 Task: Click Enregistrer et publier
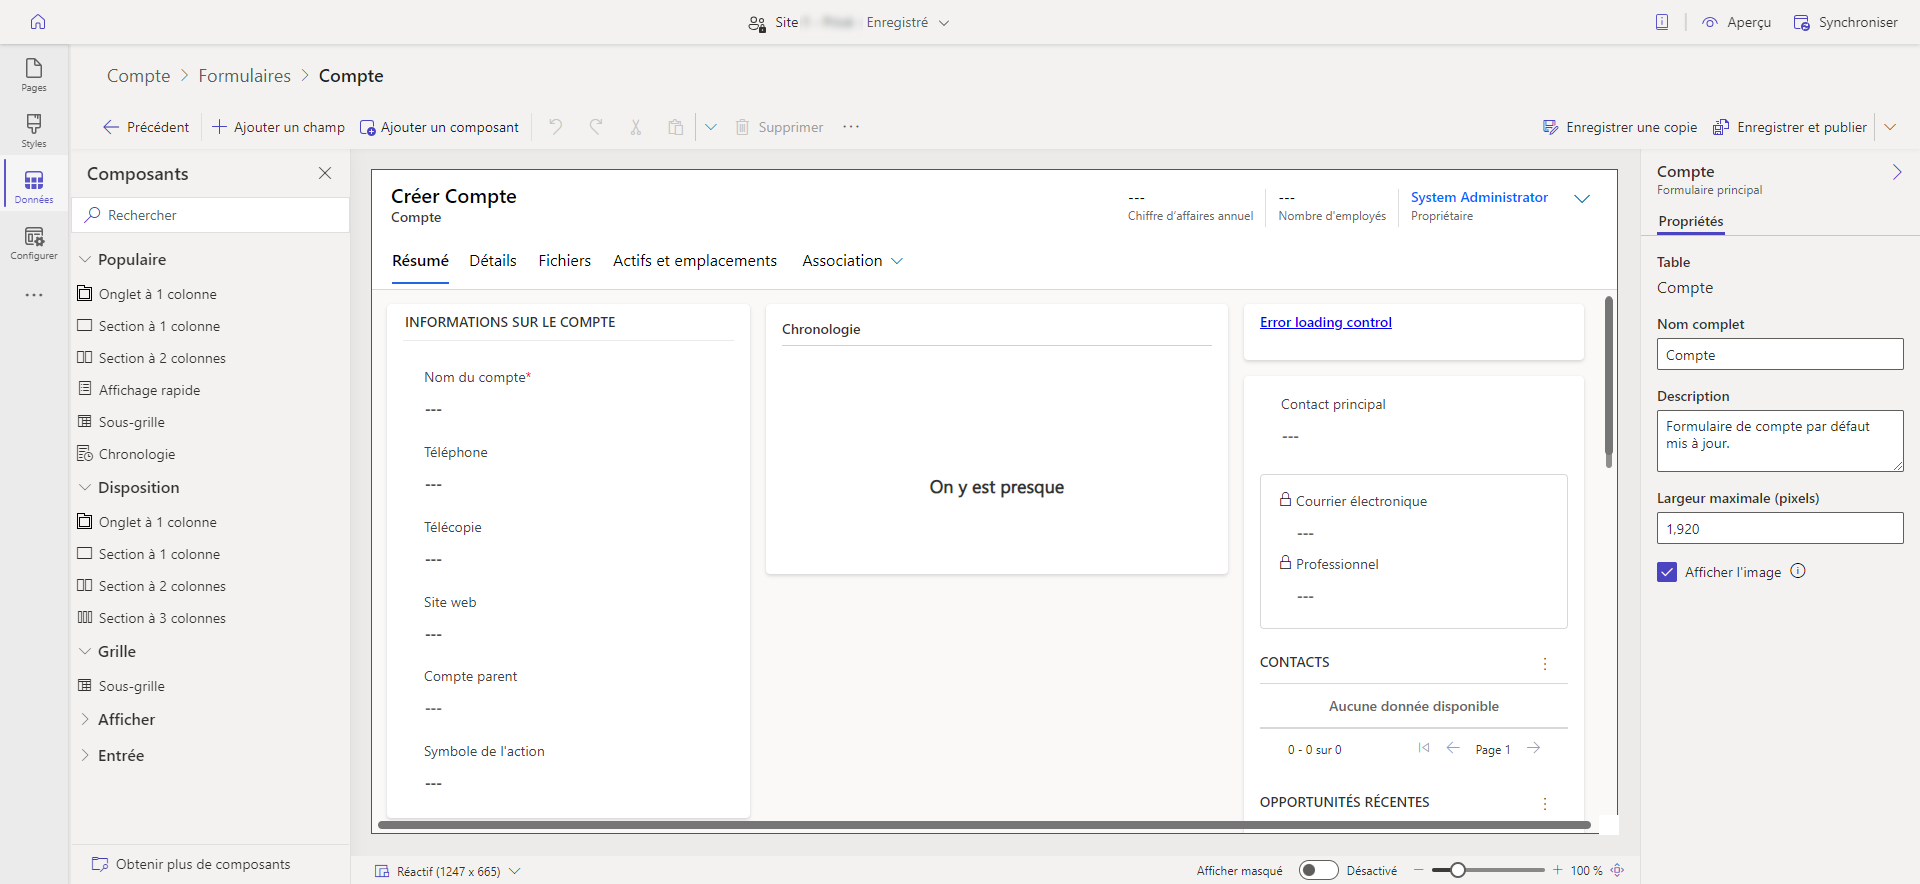click(x=1790, y=127)
